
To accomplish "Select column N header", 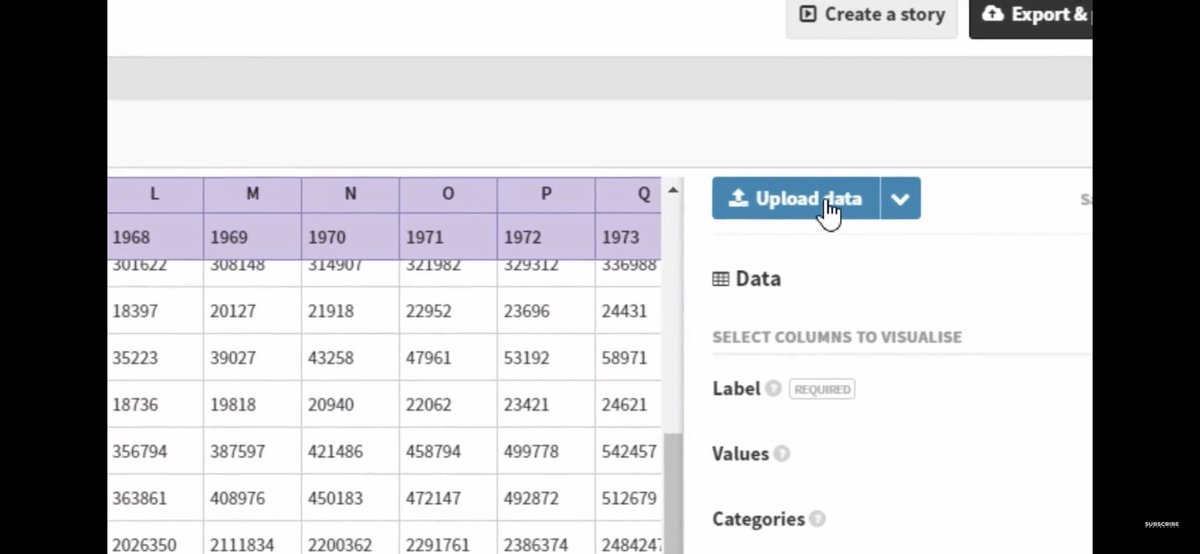I will click(351, 195).
